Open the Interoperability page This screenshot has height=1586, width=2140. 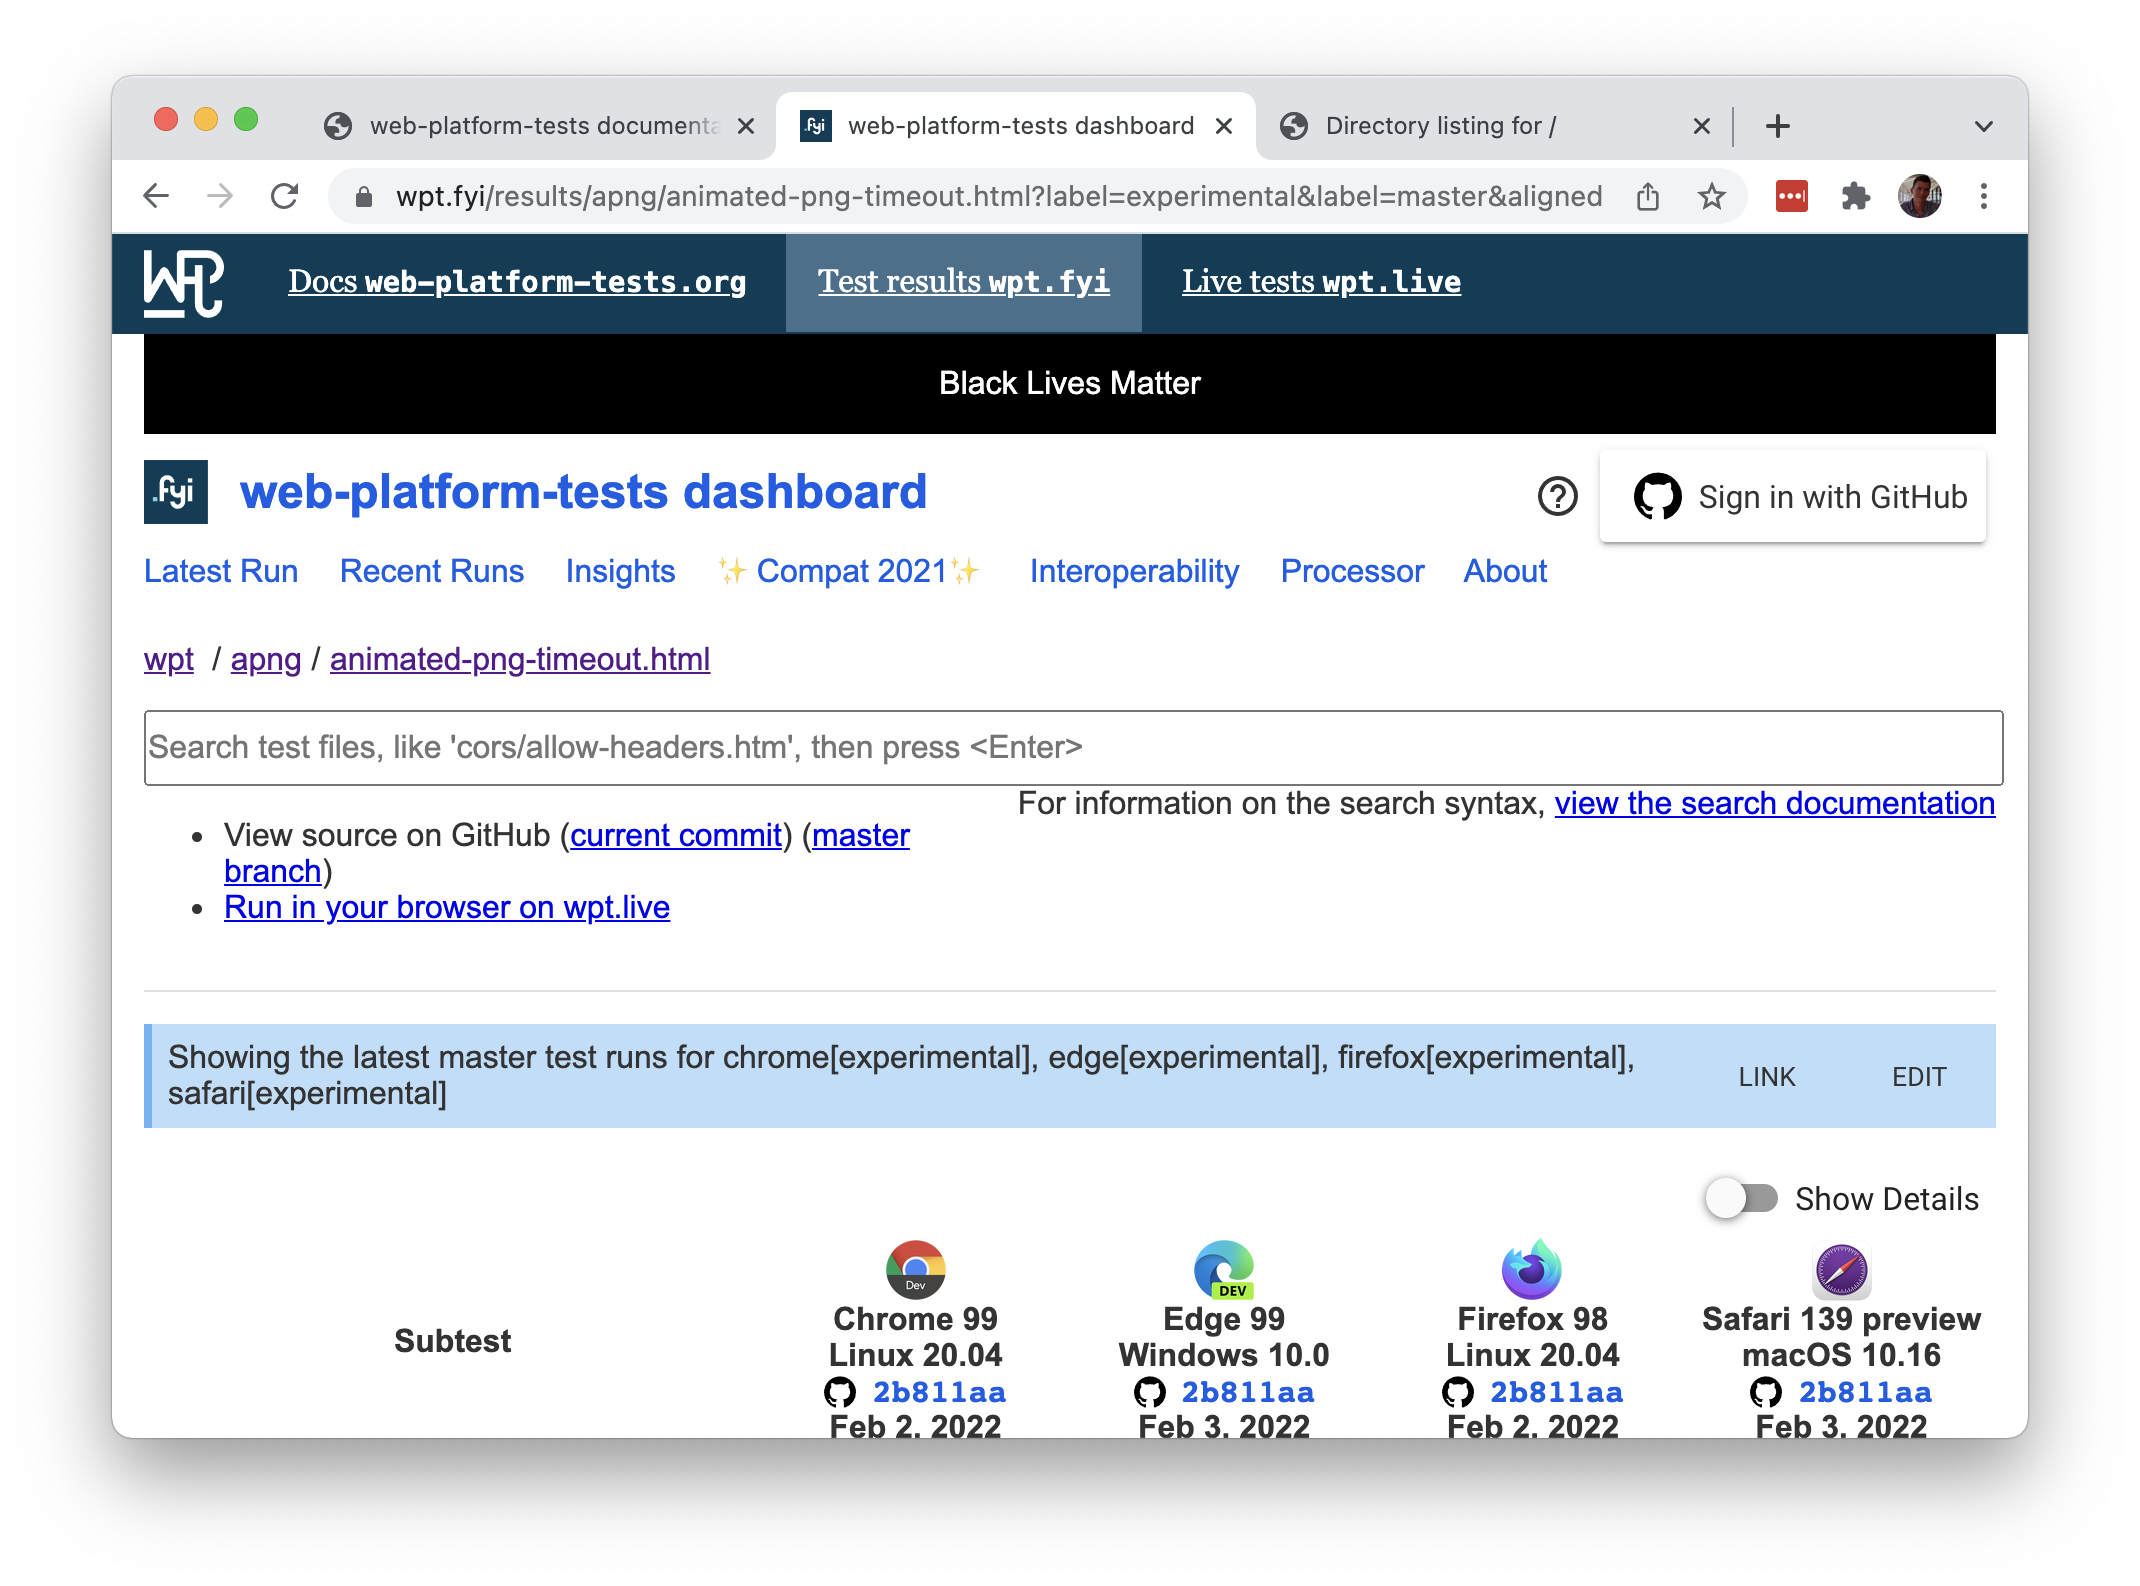pyautogui.click(x=1134, y=571)
